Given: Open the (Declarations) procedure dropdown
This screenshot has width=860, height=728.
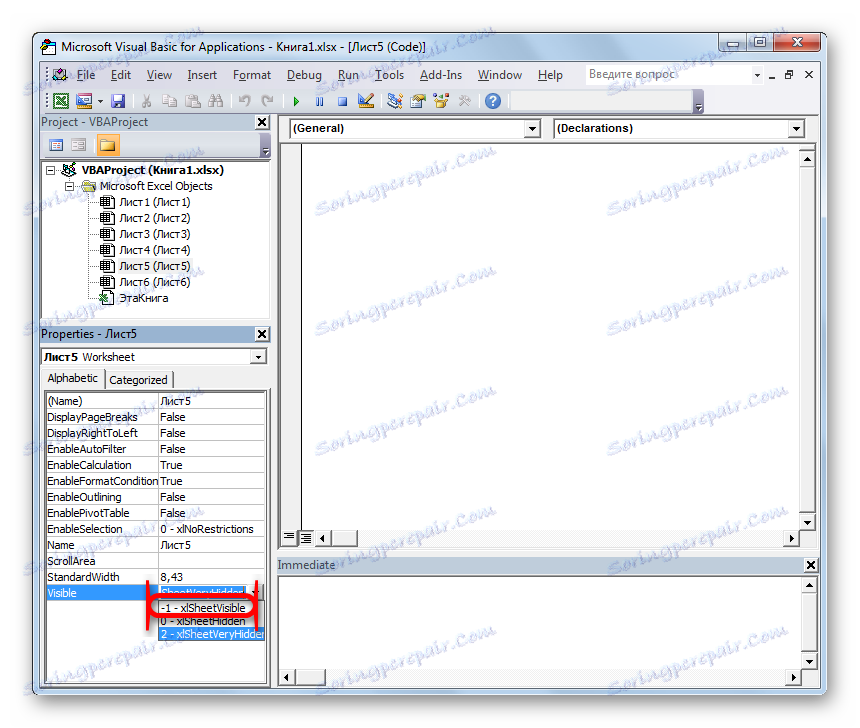Looking at the screenshot, I should tap(796, 129).
